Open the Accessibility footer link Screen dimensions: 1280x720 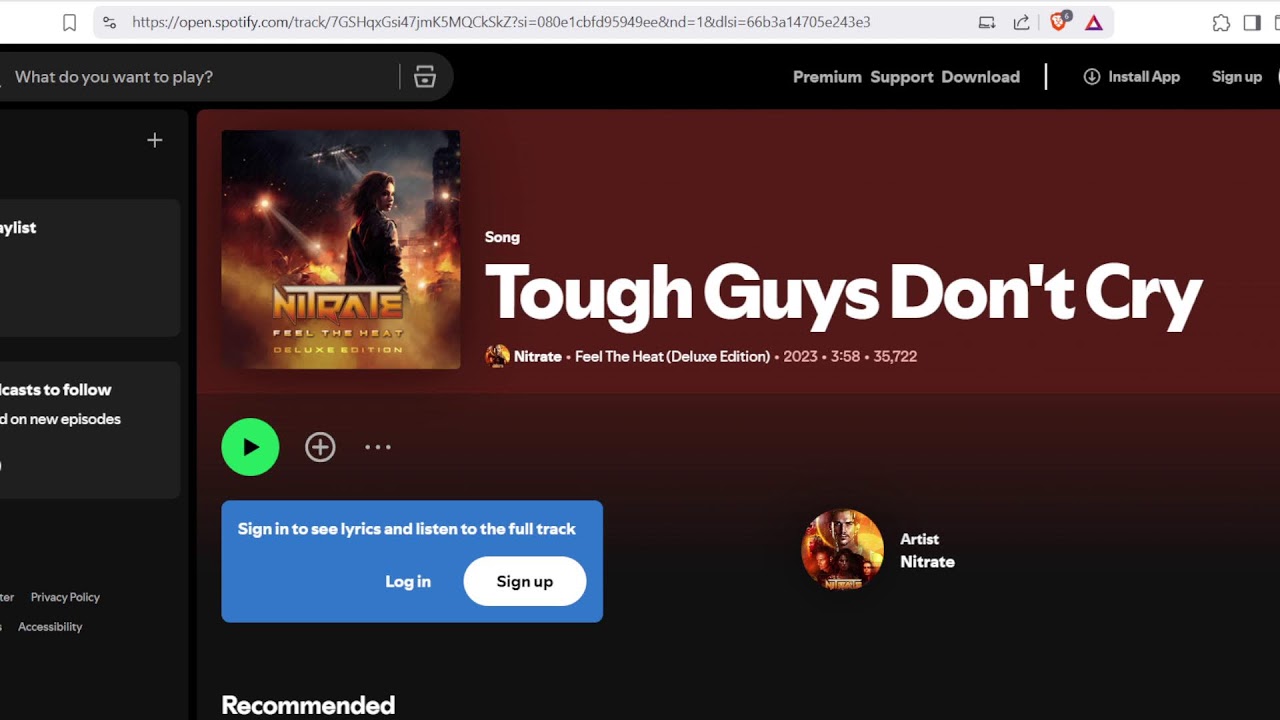click(x=50, y=627)
